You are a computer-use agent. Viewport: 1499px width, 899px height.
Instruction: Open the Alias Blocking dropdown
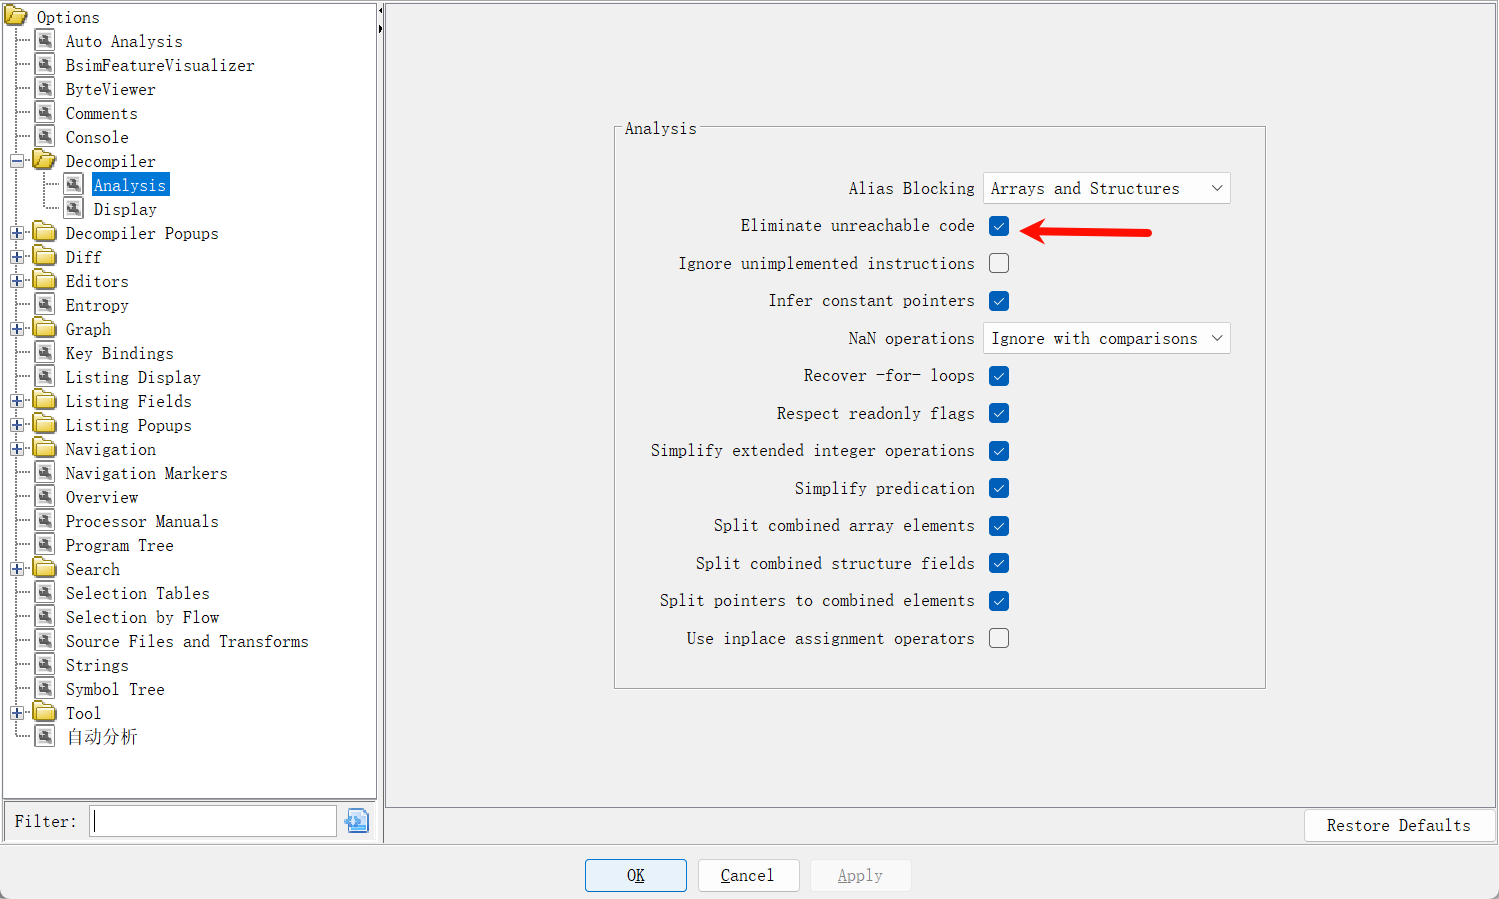pyautogui.click(x=1107, y=188)
